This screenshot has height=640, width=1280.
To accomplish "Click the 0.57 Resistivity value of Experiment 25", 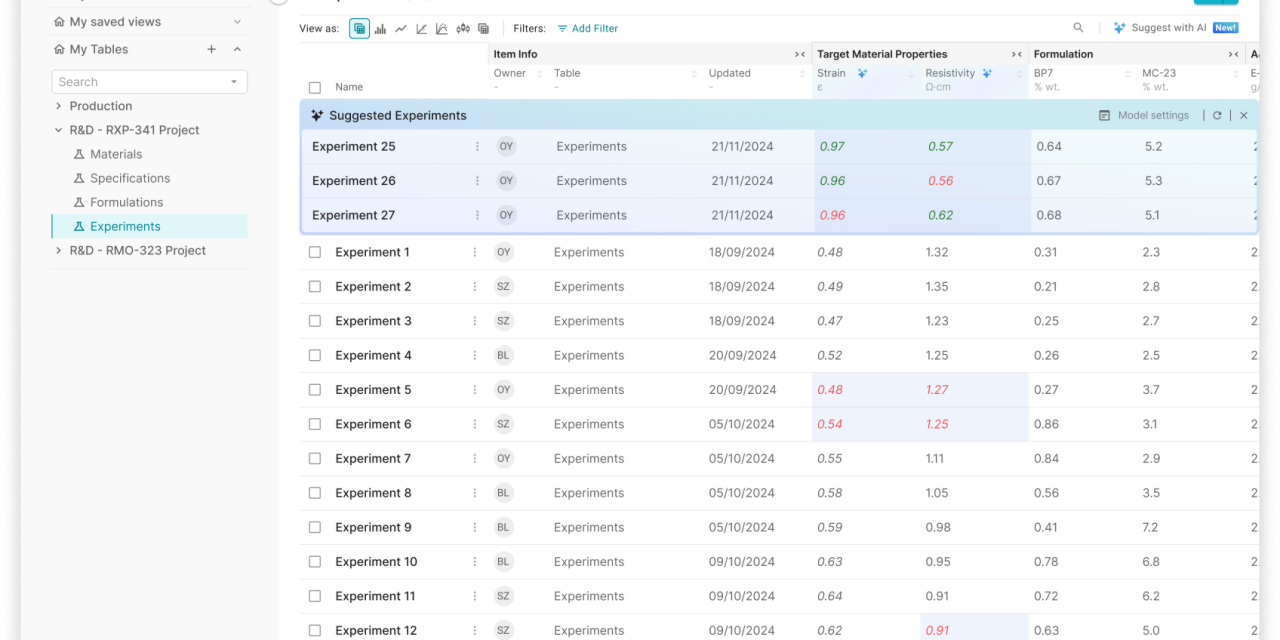I will [940, 147].
